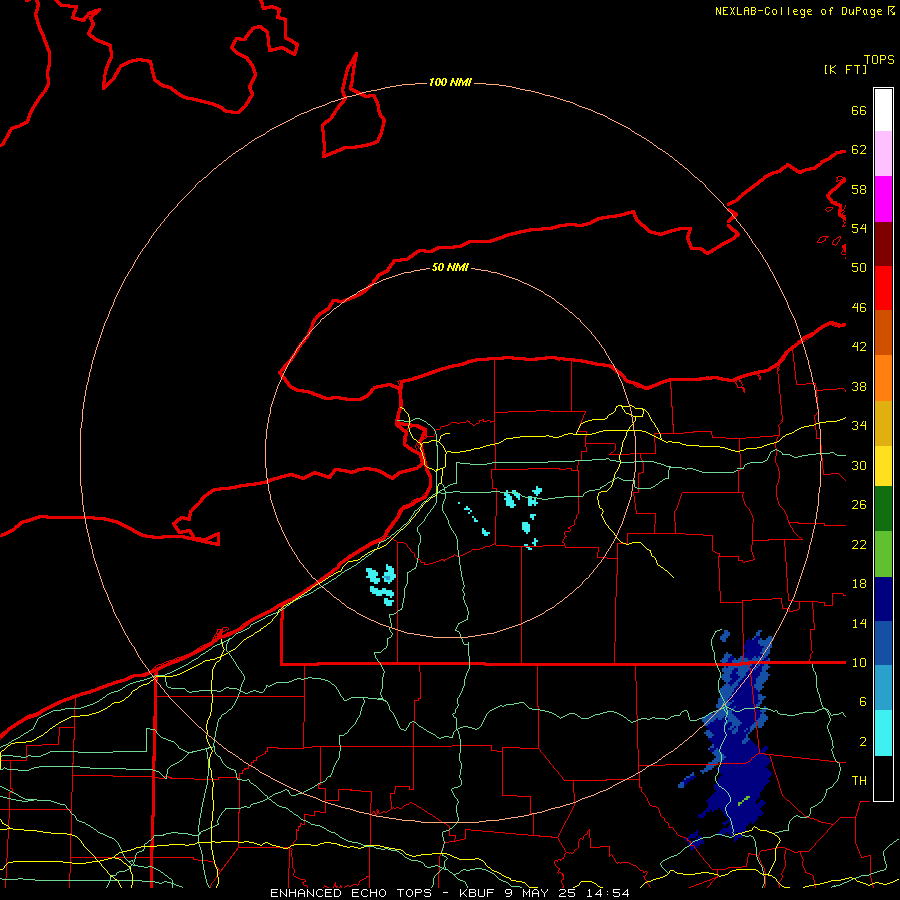Click the light green 22 kft legend swatch
This screenshot has width=900, height=900.
883,554
